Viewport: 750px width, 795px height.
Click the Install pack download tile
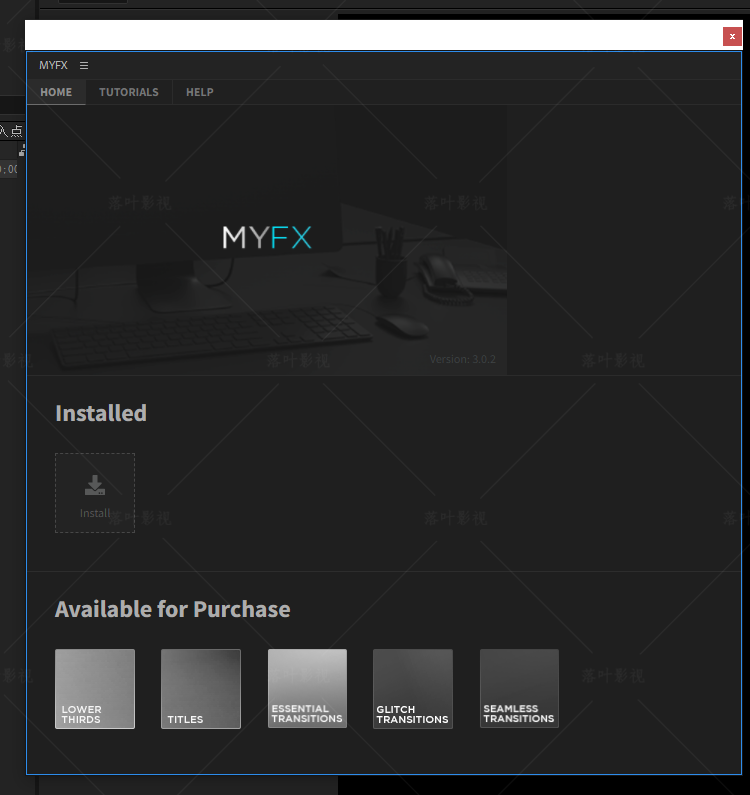click(95, 493)
